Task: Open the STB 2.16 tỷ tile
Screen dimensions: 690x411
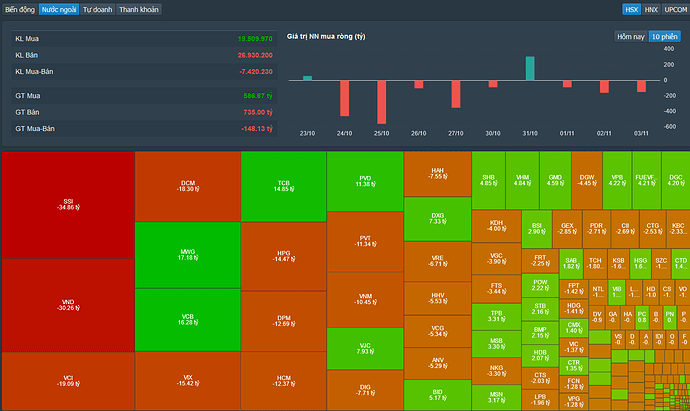Action: pos(540,308)
